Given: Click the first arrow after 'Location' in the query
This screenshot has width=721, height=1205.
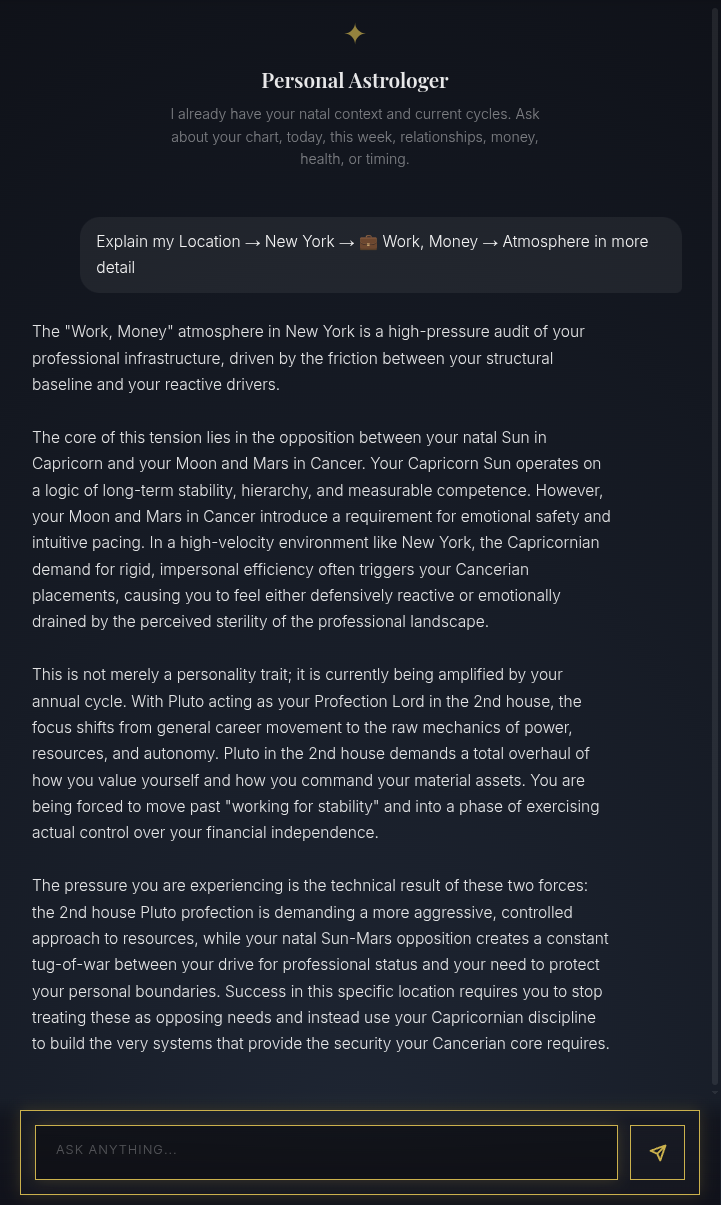Looking at the screenshot, I should (x=253, y=242).
